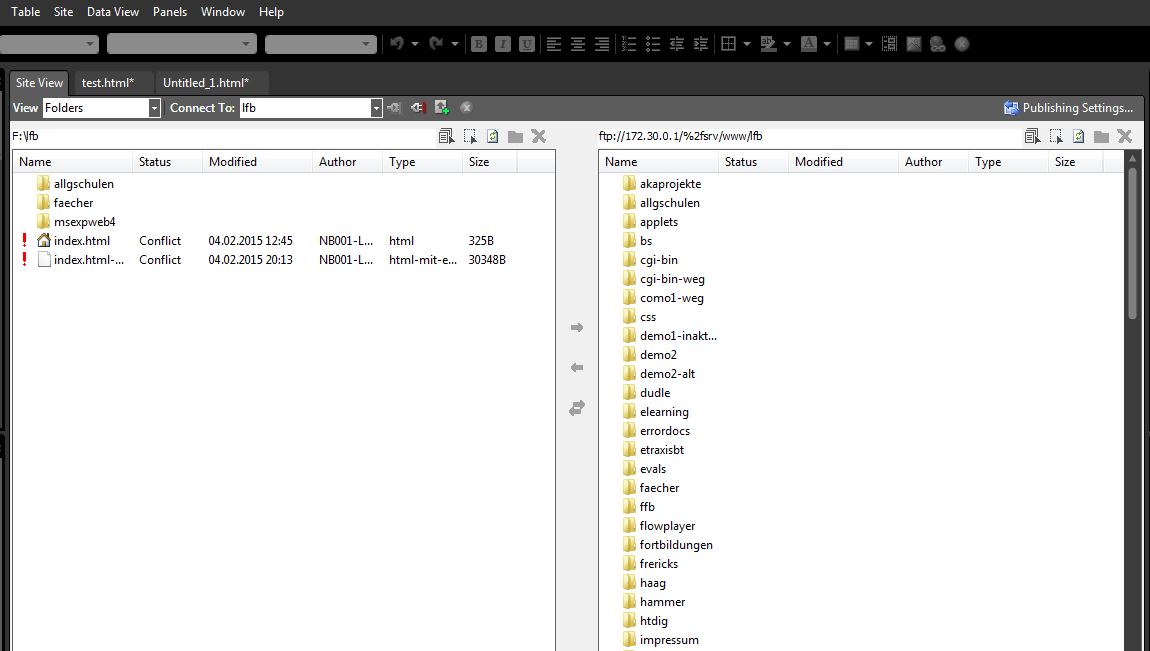Apply underline formatting
Image resolution: width=1150 pixels, height=651 pixels.
point(526,44)
